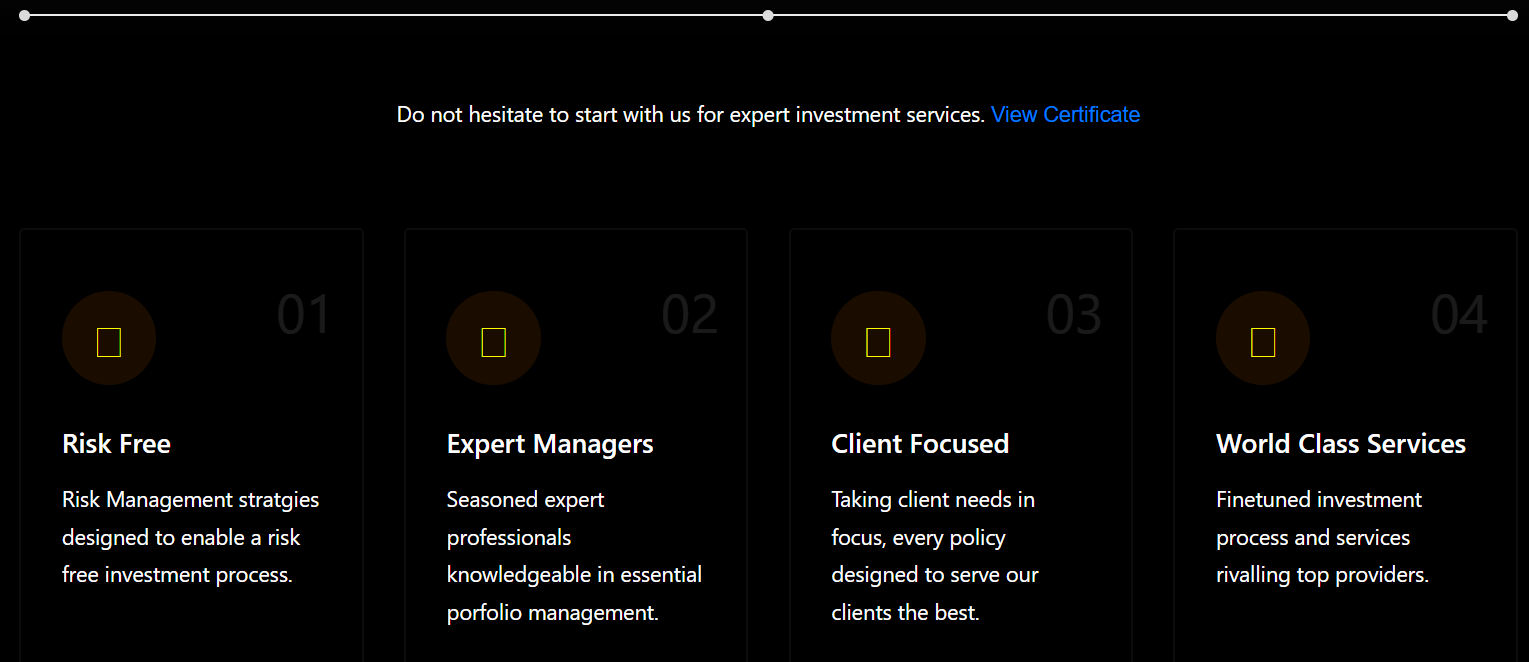The width and height of the screenshot is (1529, 662).
Task: Click the Expert Managers heading
Action: tap(550, 443)
